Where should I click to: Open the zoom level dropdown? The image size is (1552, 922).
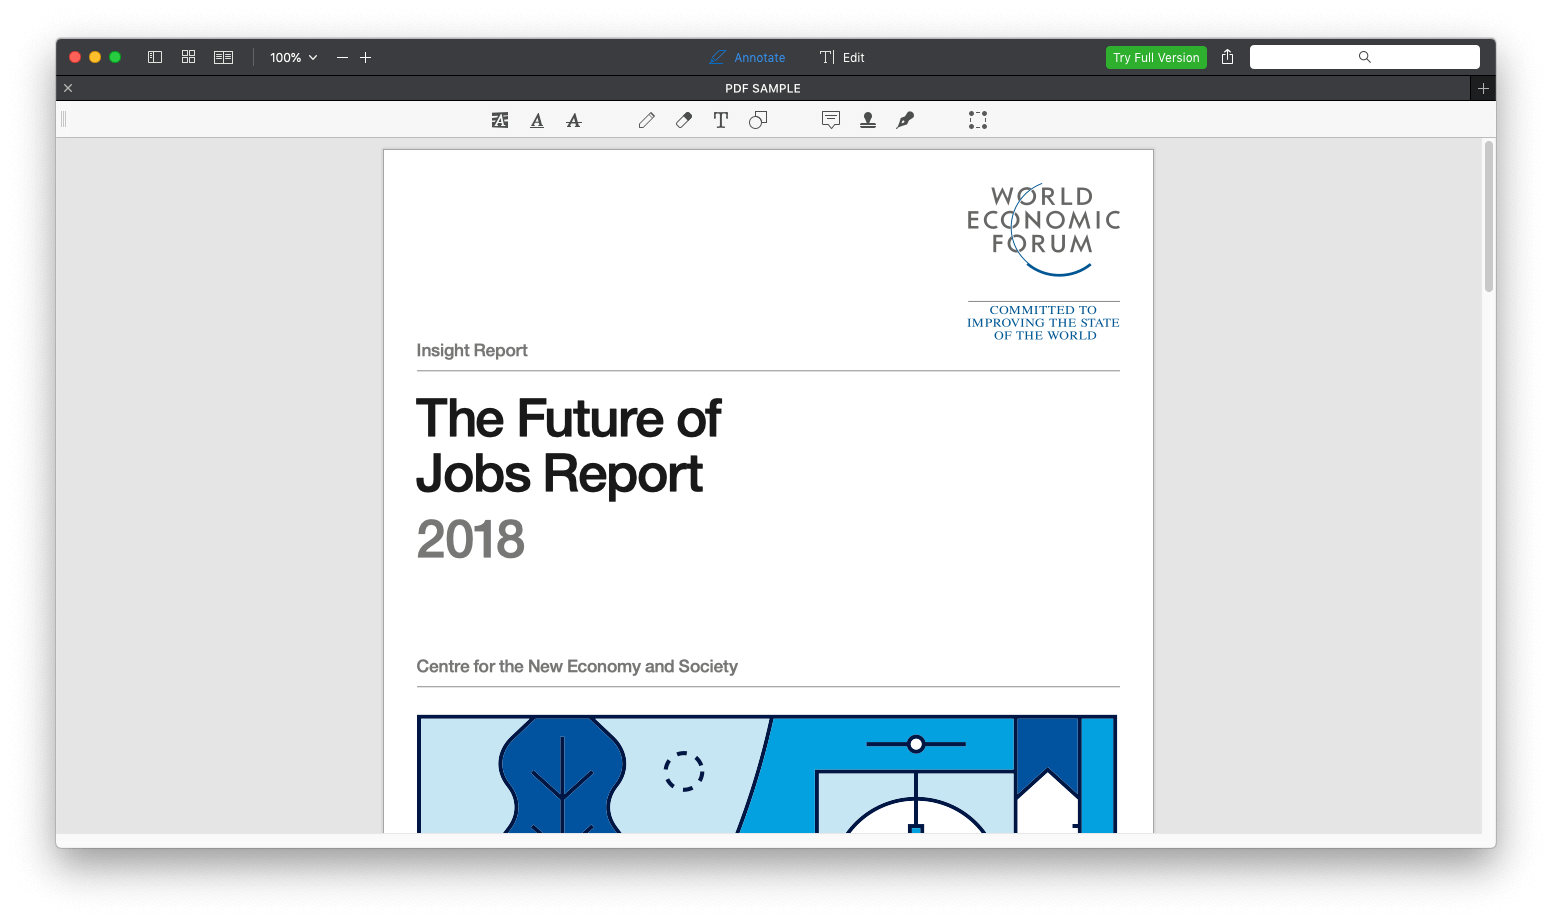[x=292, y=57]
